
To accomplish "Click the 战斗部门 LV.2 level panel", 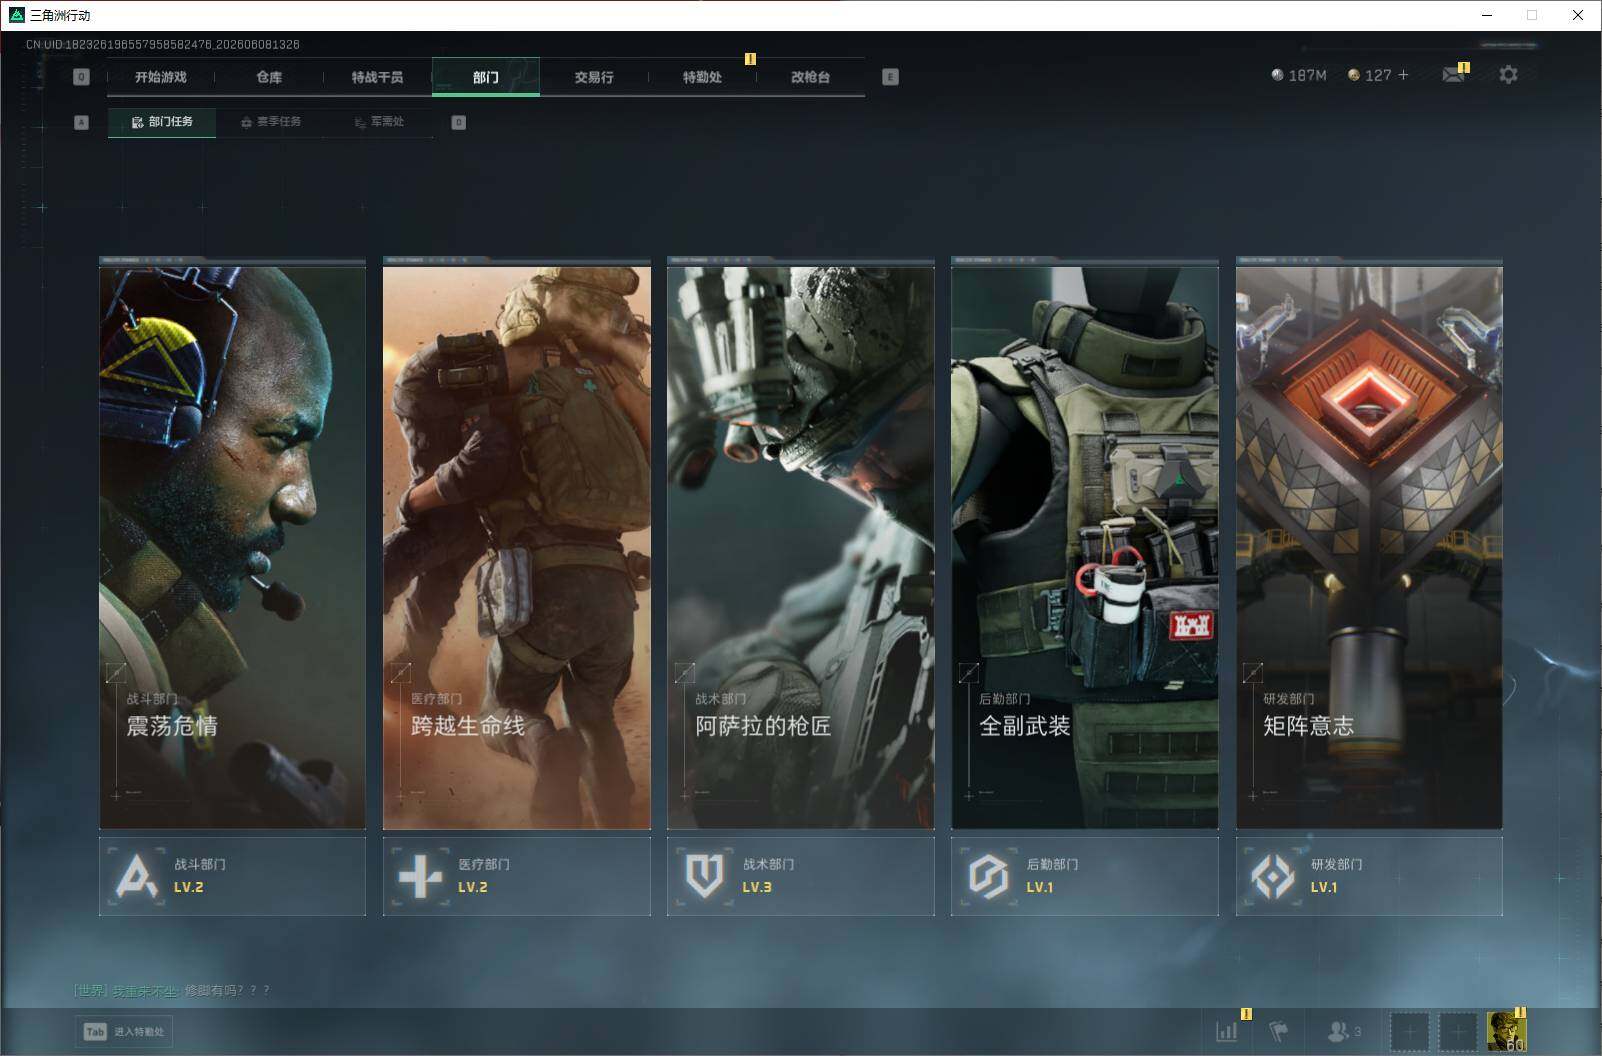I will pos(232,876).
